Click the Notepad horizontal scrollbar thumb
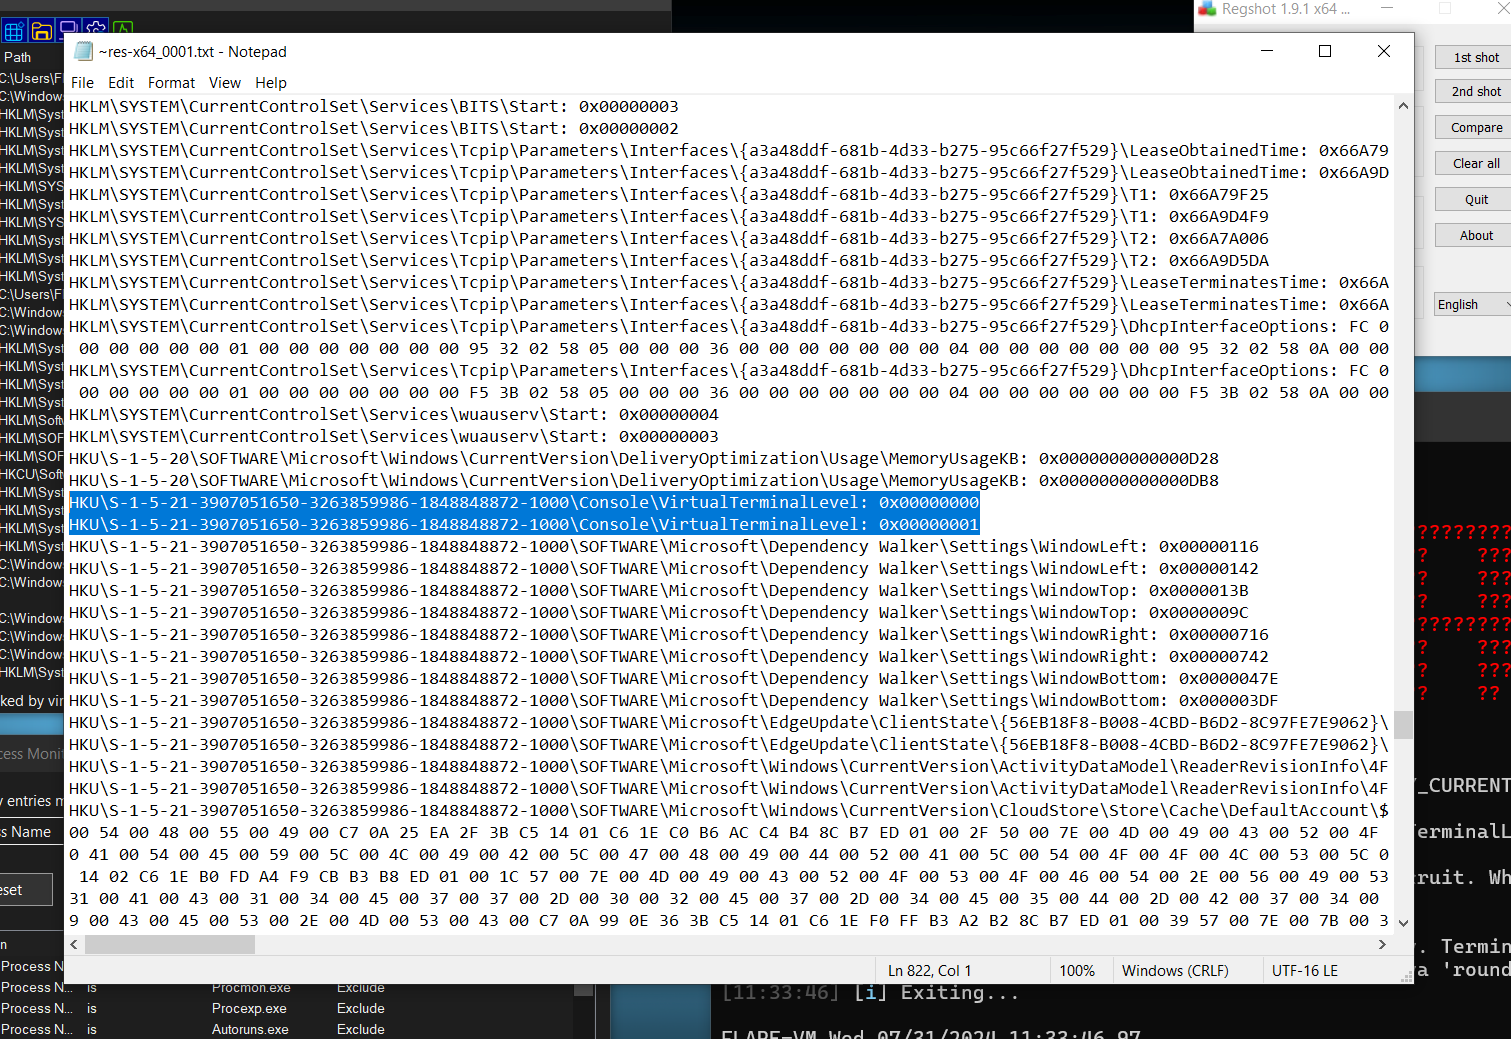This screenshot has width=1511, height=1039. point(170,944)
